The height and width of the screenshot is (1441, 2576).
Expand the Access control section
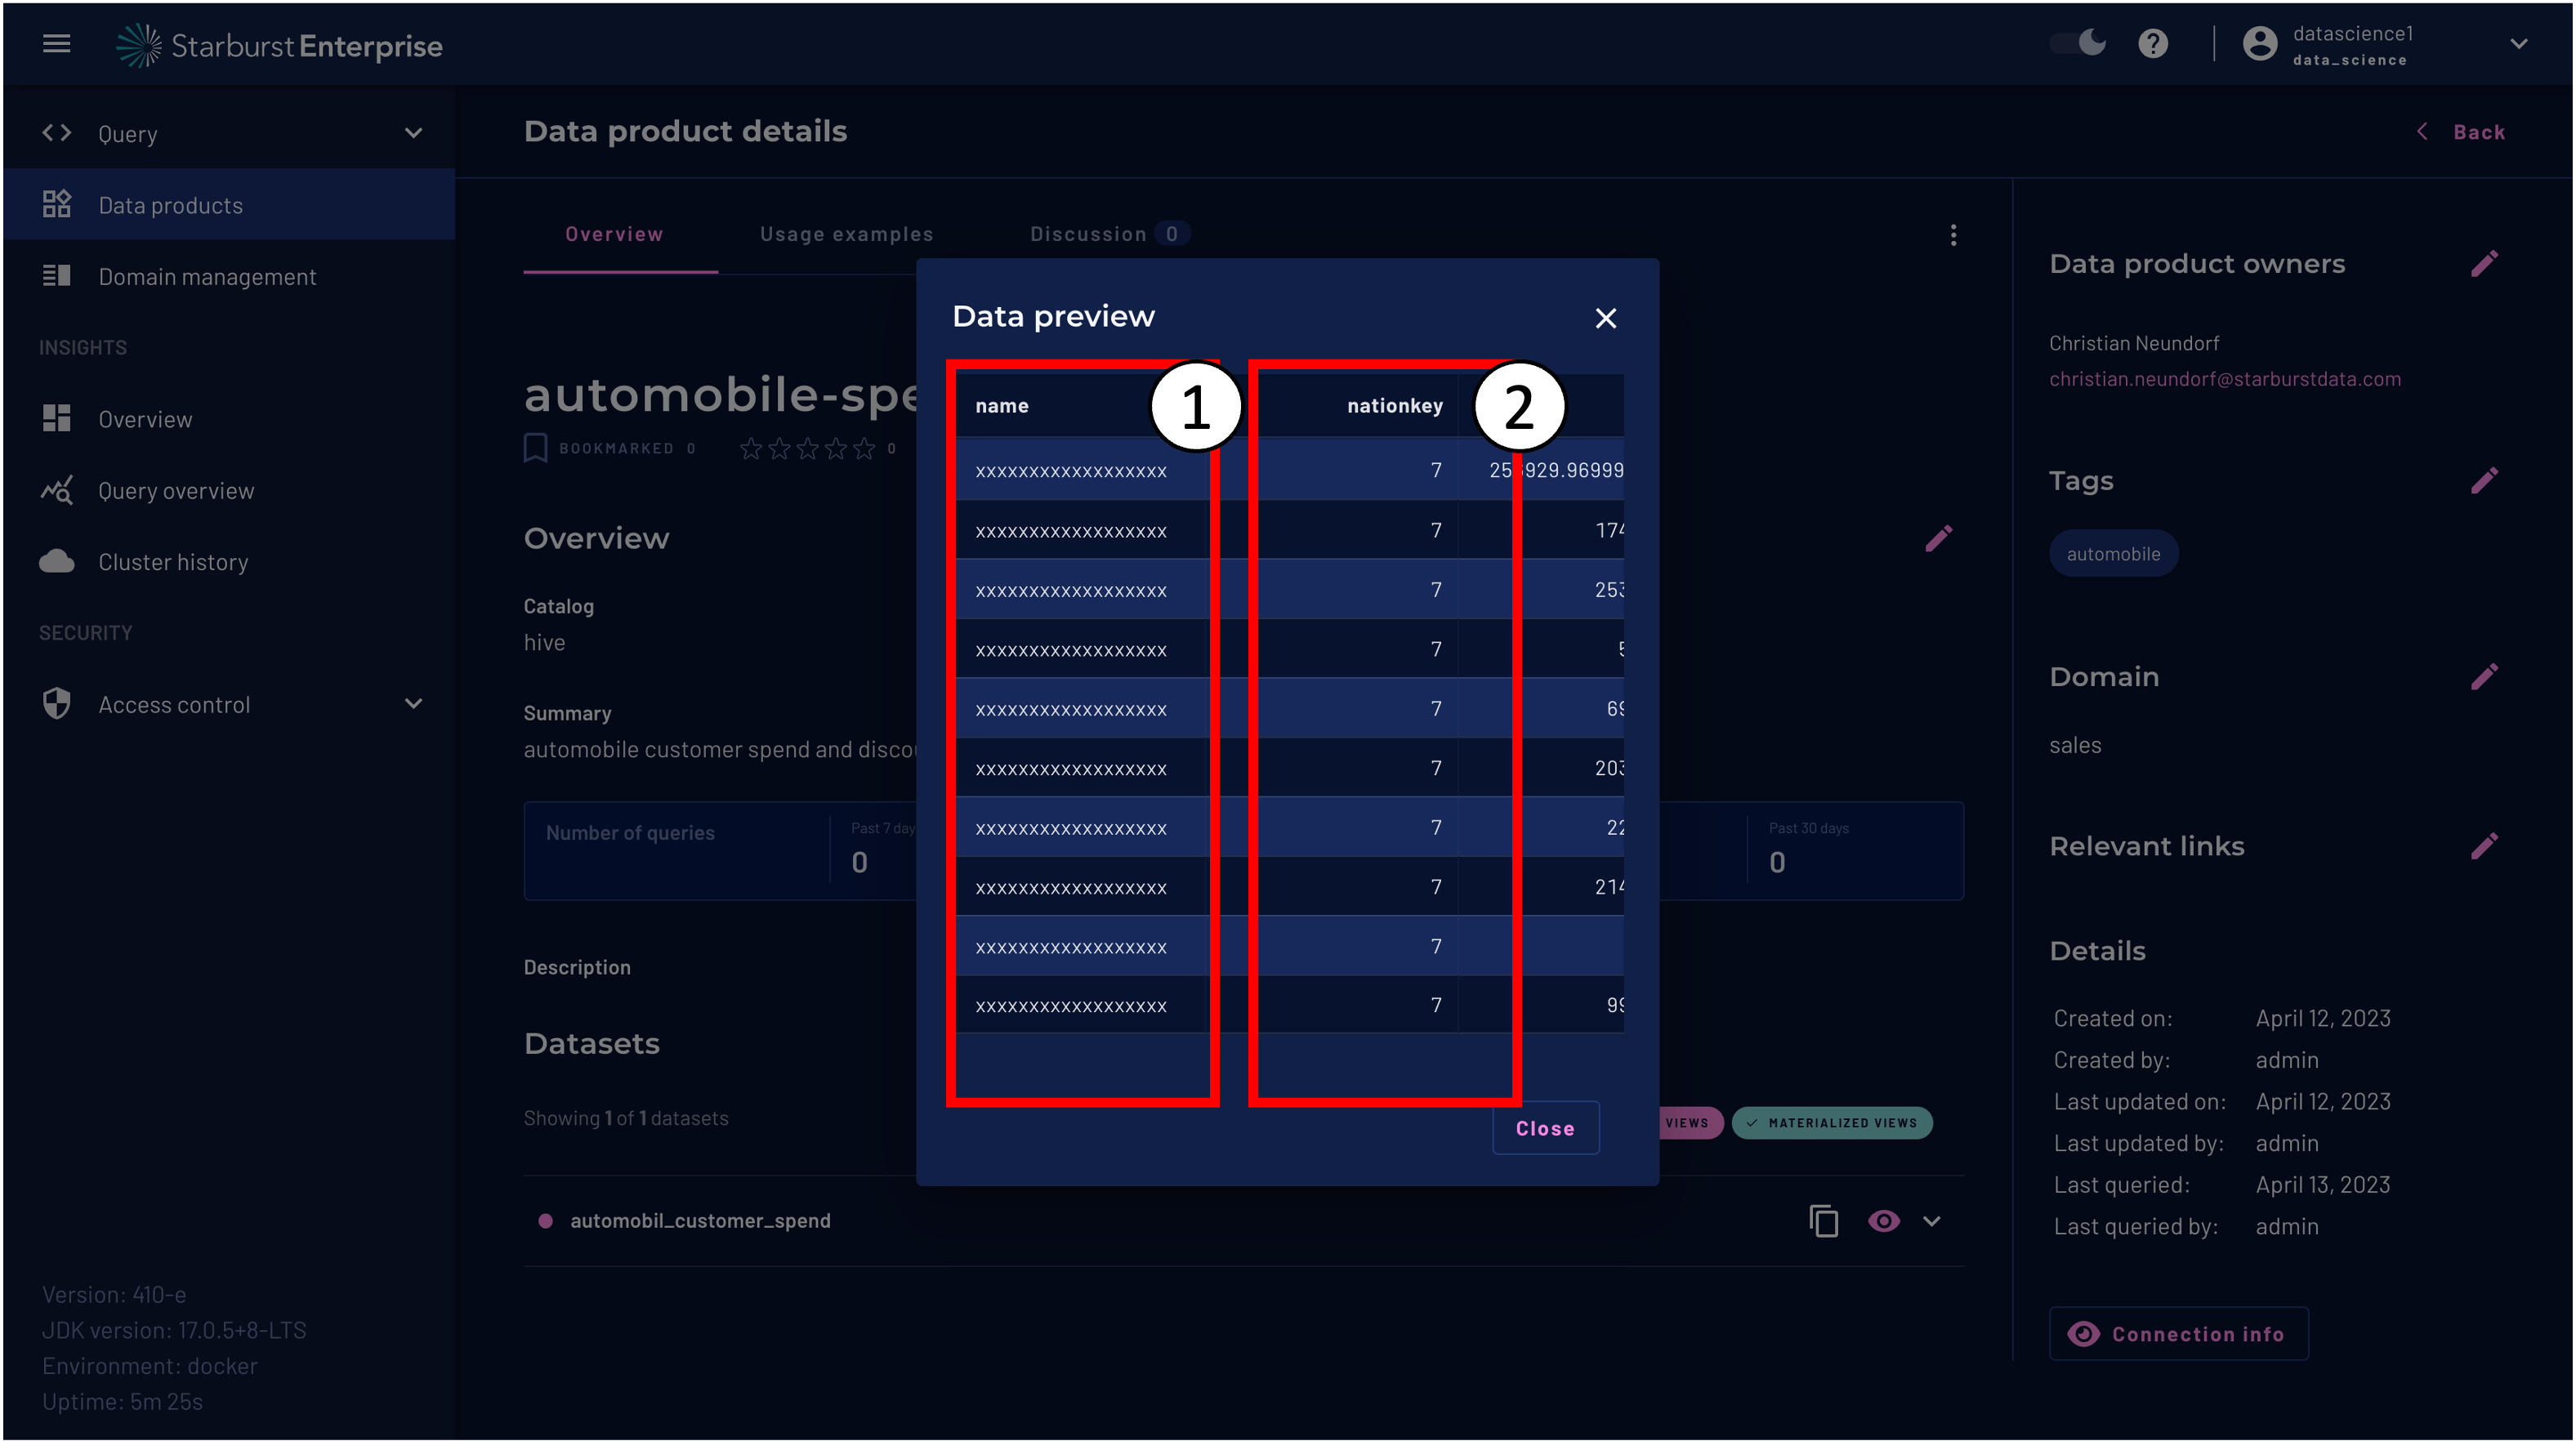pos(413,704)
